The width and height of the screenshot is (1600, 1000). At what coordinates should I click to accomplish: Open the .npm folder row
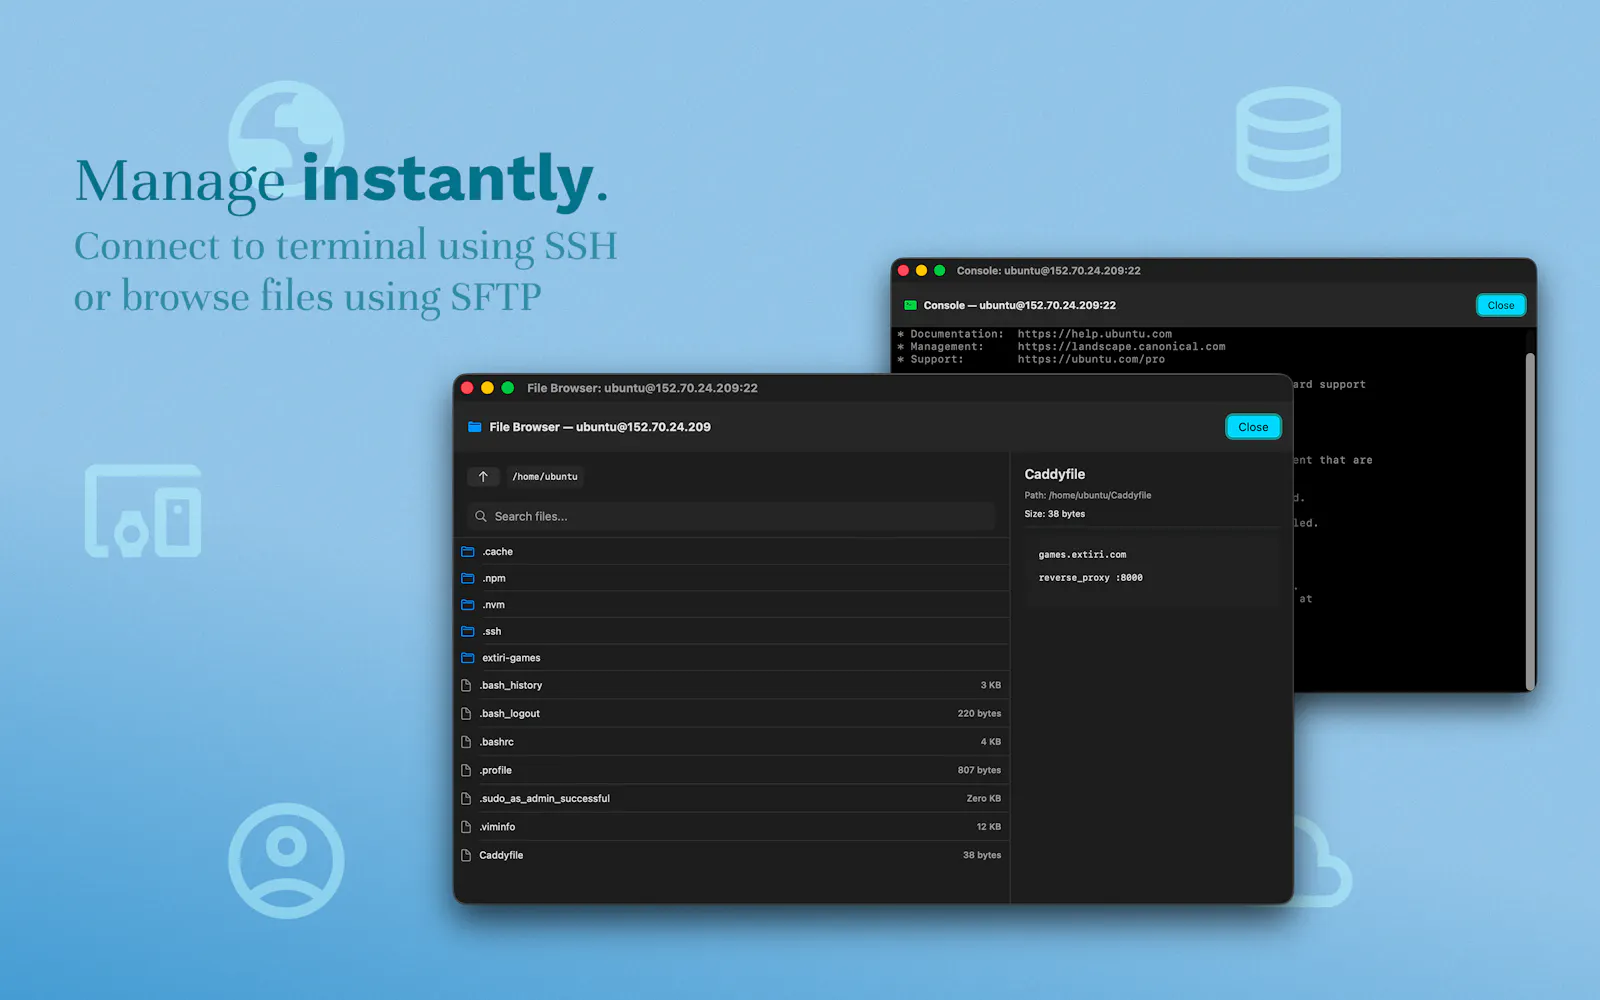click(x=733, y=578)
